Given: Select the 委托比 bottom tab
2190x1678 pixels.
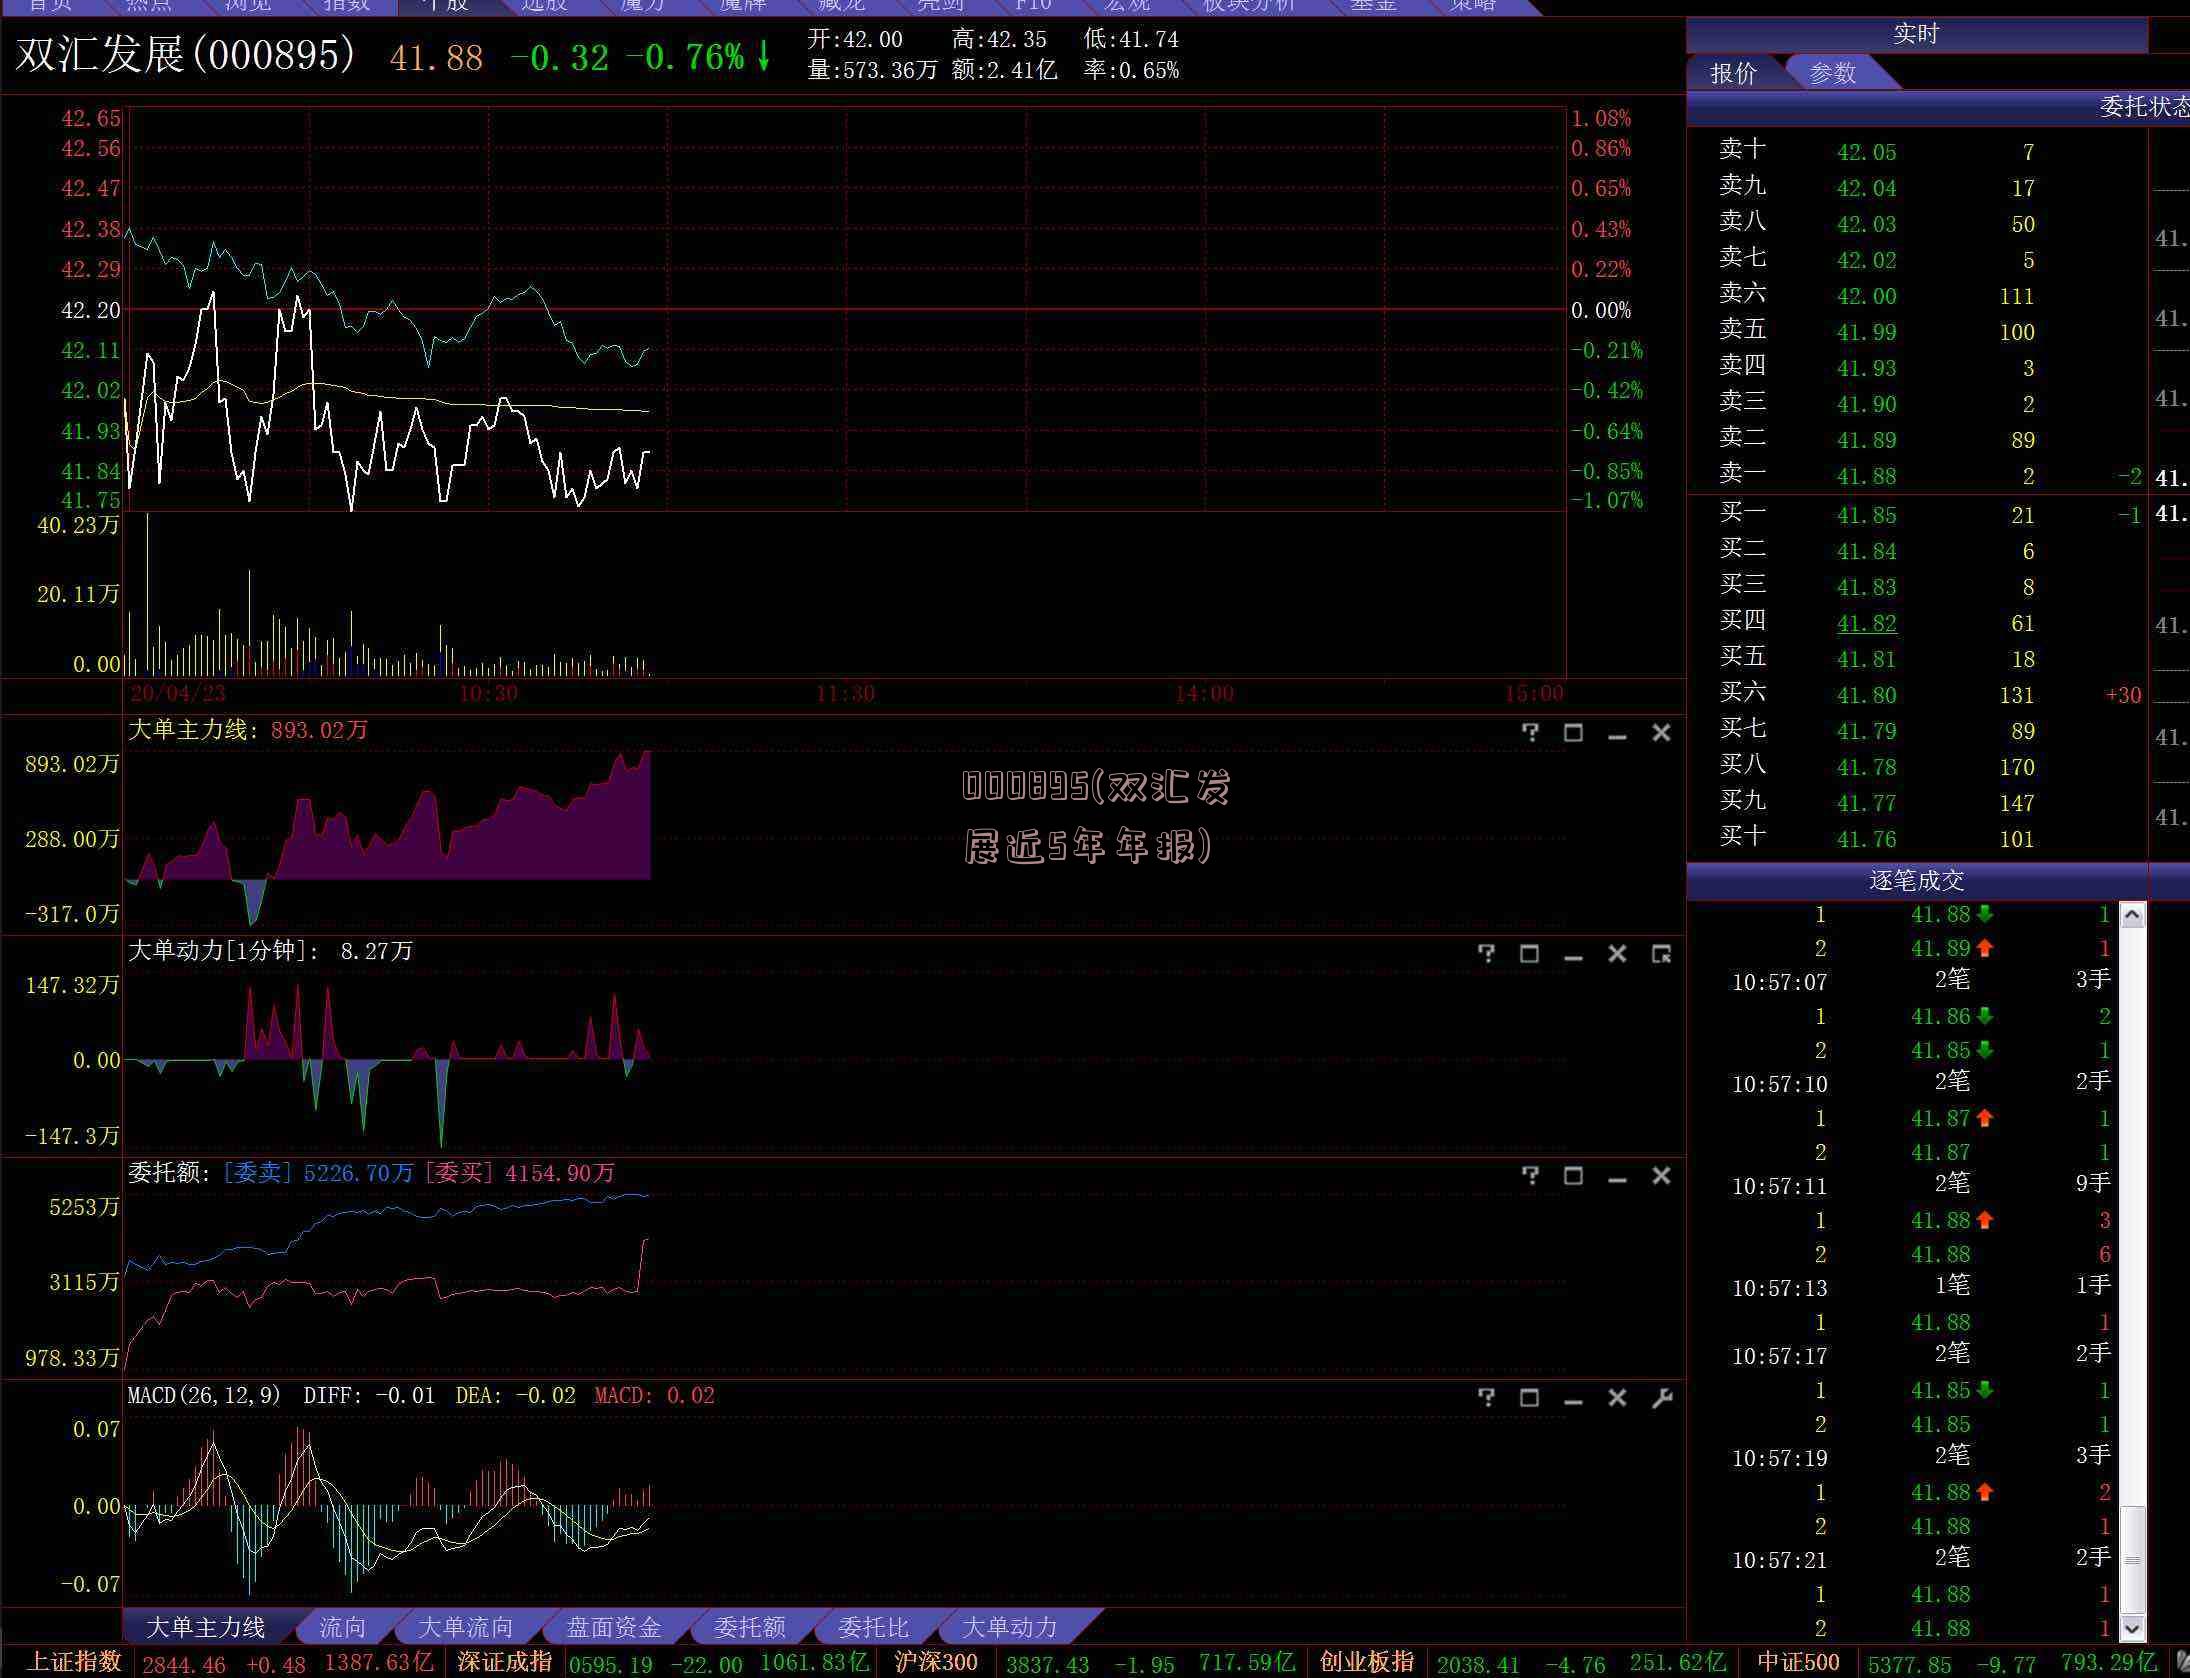Looking at the screenshot, I should click(873, 1627).
